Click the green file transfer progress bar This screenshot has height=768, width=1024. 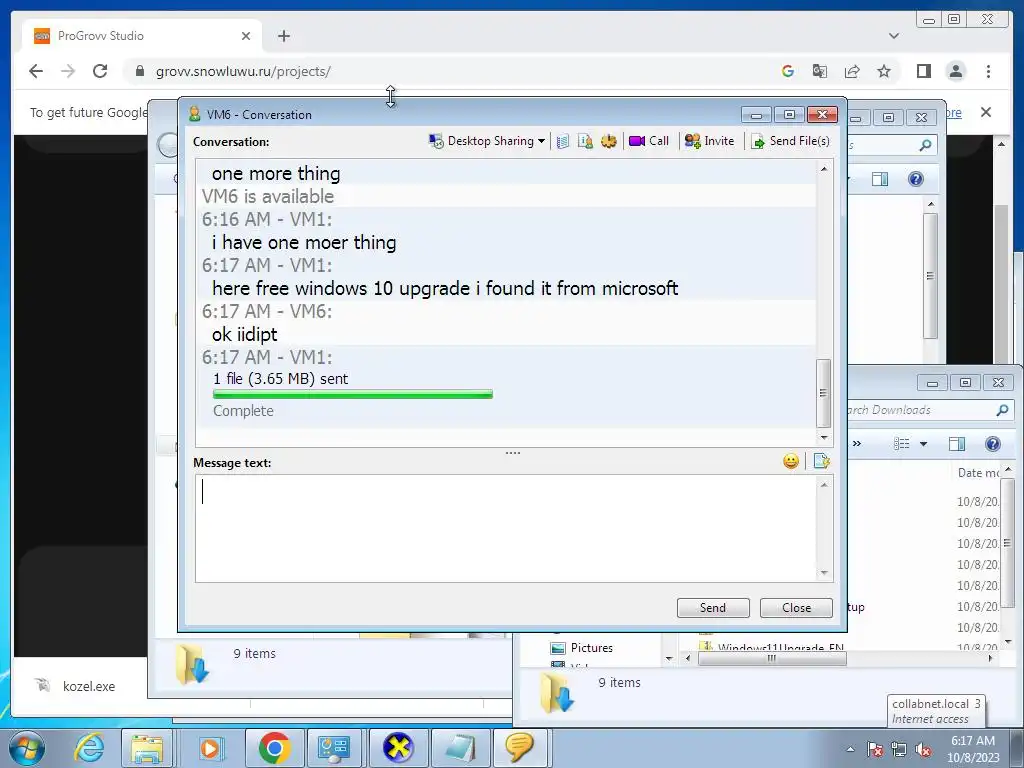tap(353, 394)
